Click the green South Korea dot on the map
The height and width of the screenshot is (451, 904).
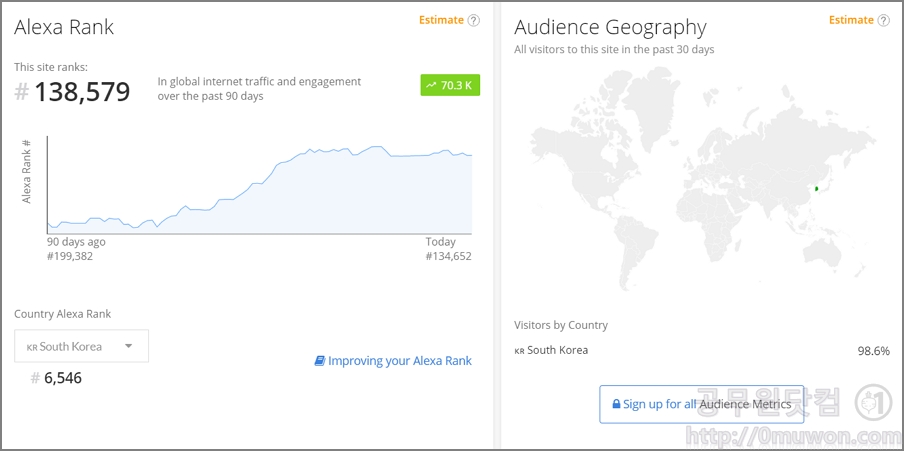point(817,188)
